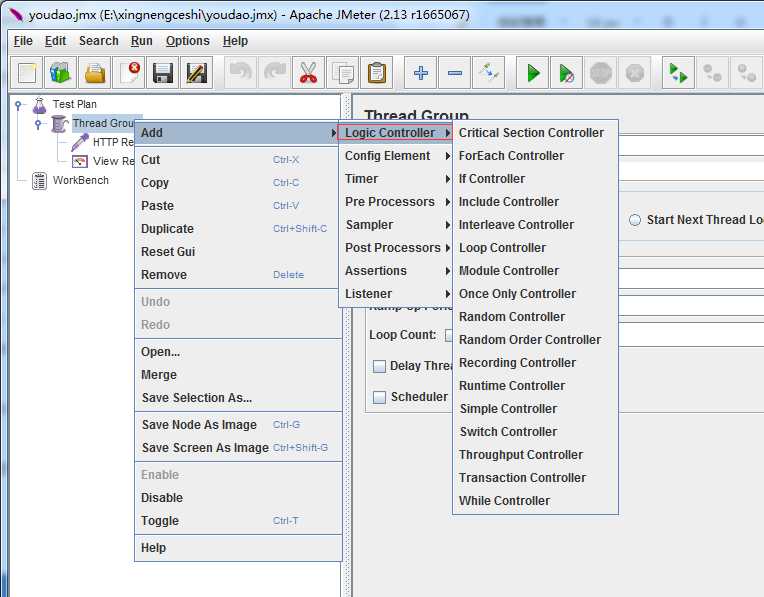The height and width of the screenshot is (597, 764).
Task: Enable the Delay Thread creation checkbox
Action: tap(379, 366)
